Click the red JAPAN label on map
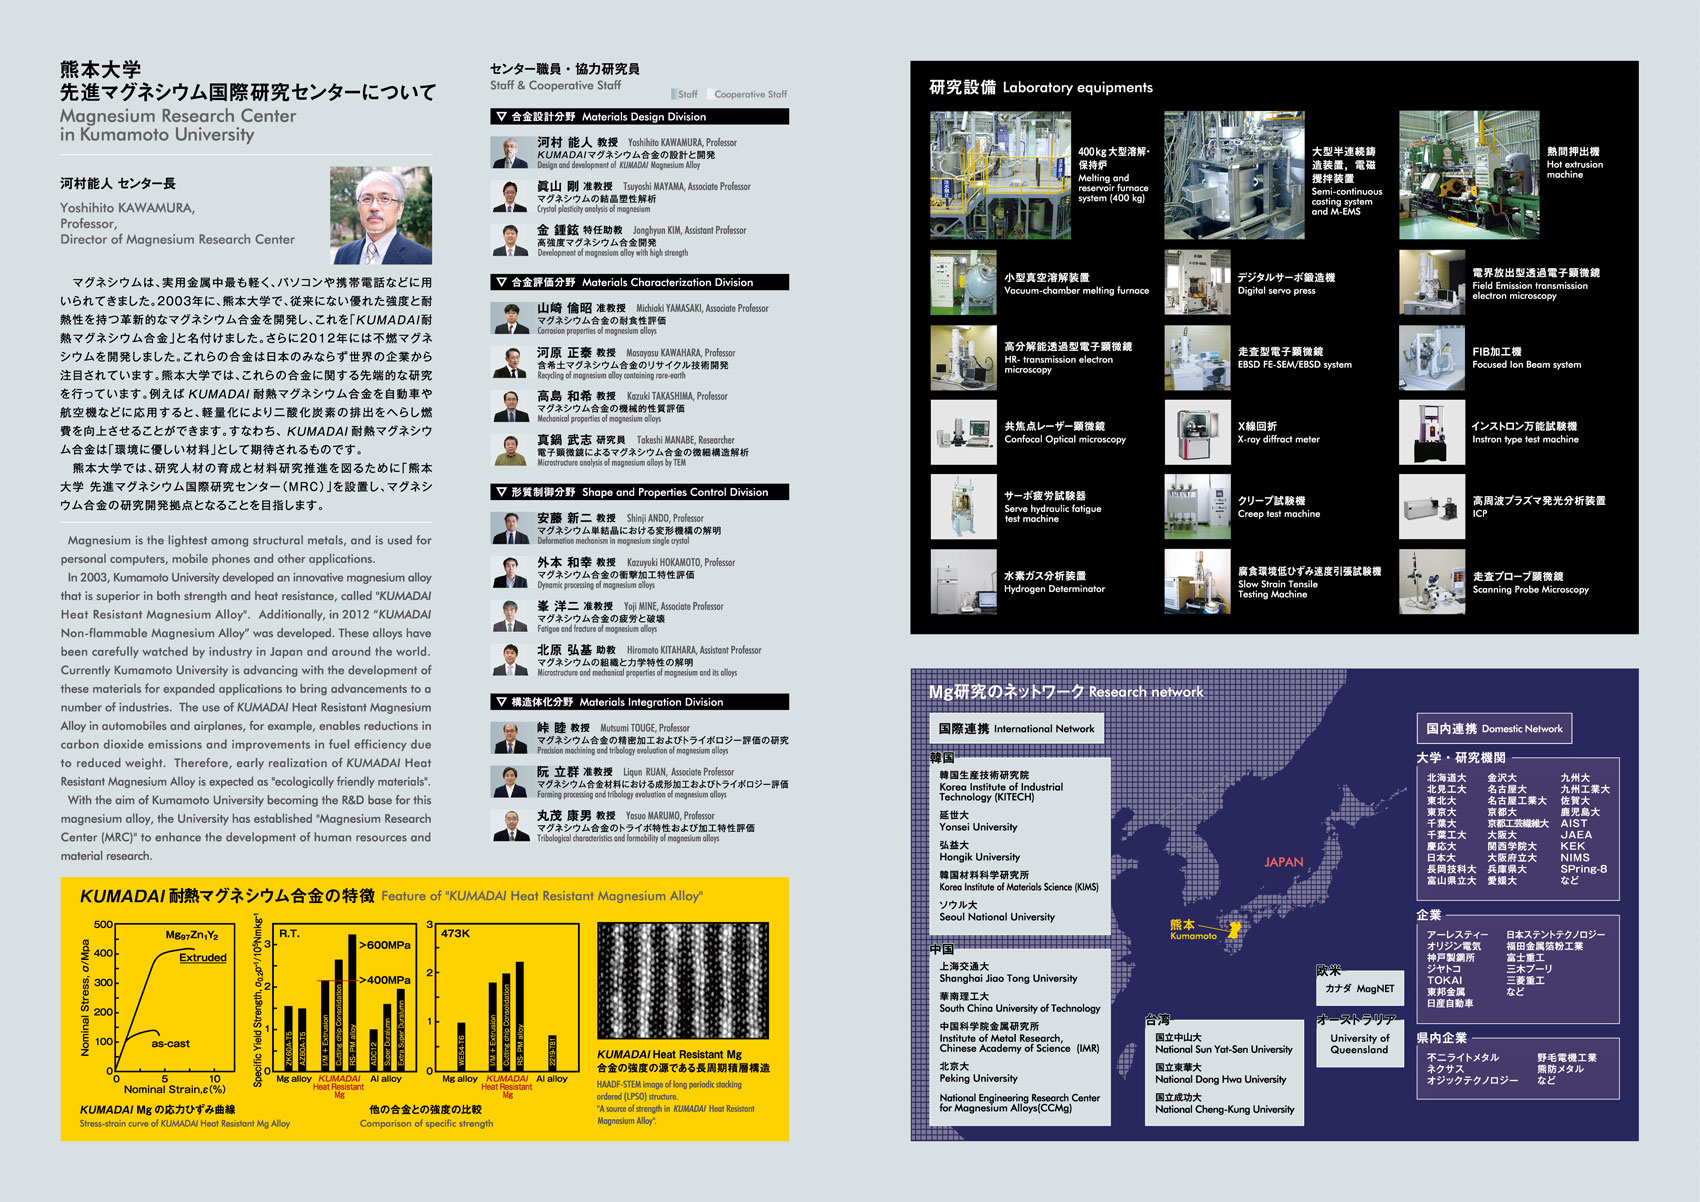Screen dimensions: 1700x1202 click(x=1284, y=862)
